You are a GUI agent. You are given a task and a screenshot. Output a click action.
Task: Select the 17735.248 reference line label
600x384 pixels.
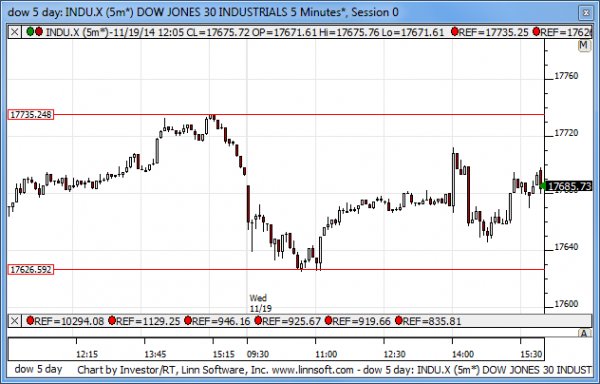click(31, 115)
